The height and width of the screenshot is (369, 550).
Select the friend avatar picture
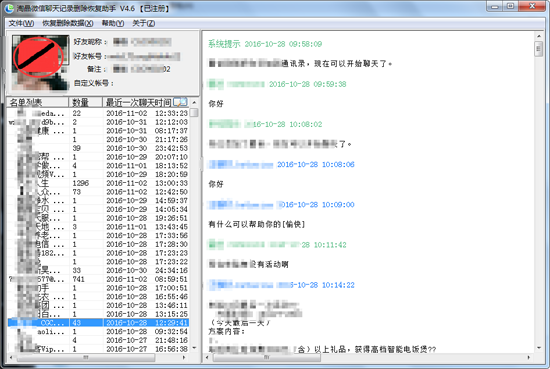point(40,62)
